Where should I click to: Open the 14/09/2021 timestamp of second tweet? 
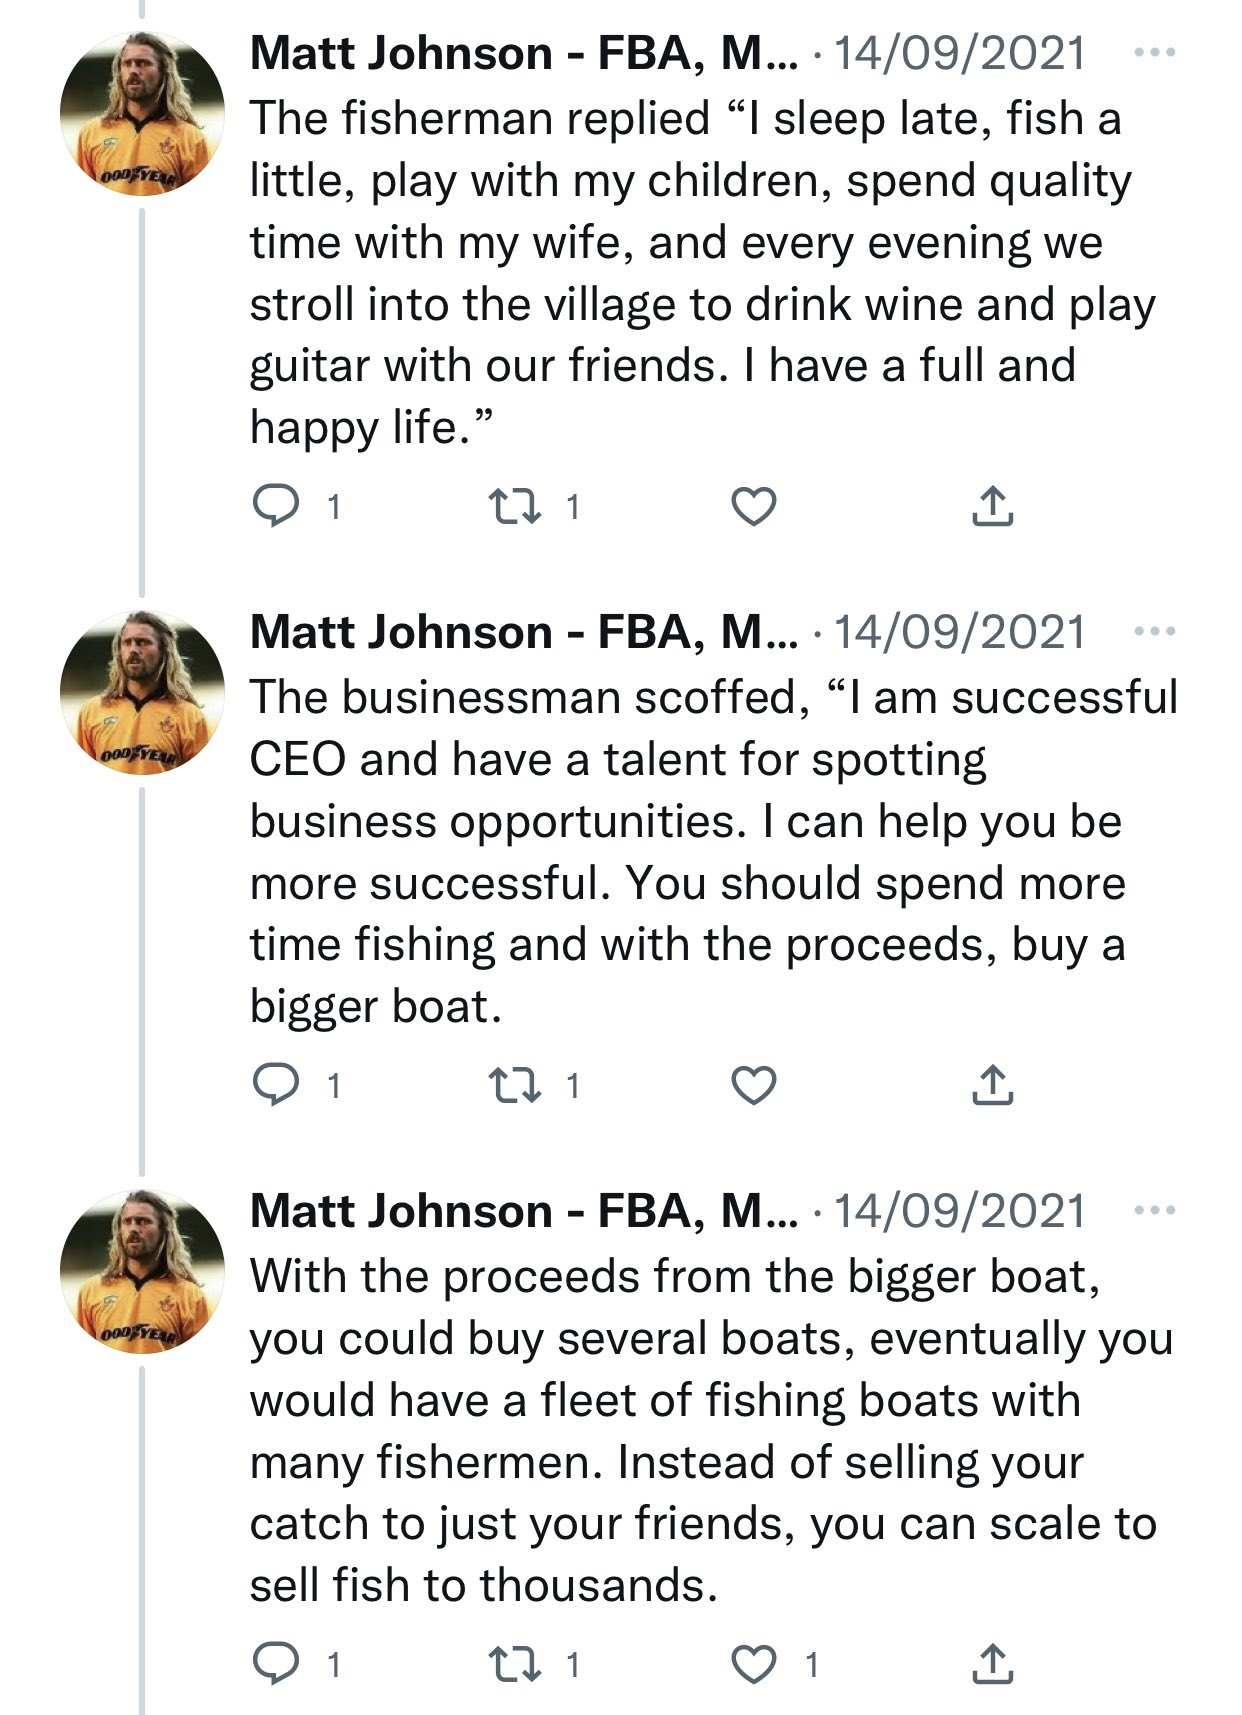958,632
